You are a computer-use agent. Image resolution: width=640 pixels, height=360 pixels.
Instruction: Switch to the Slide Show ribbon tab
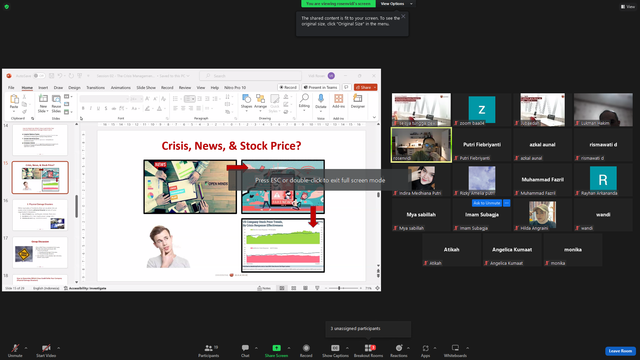click(x=146, y=87)
